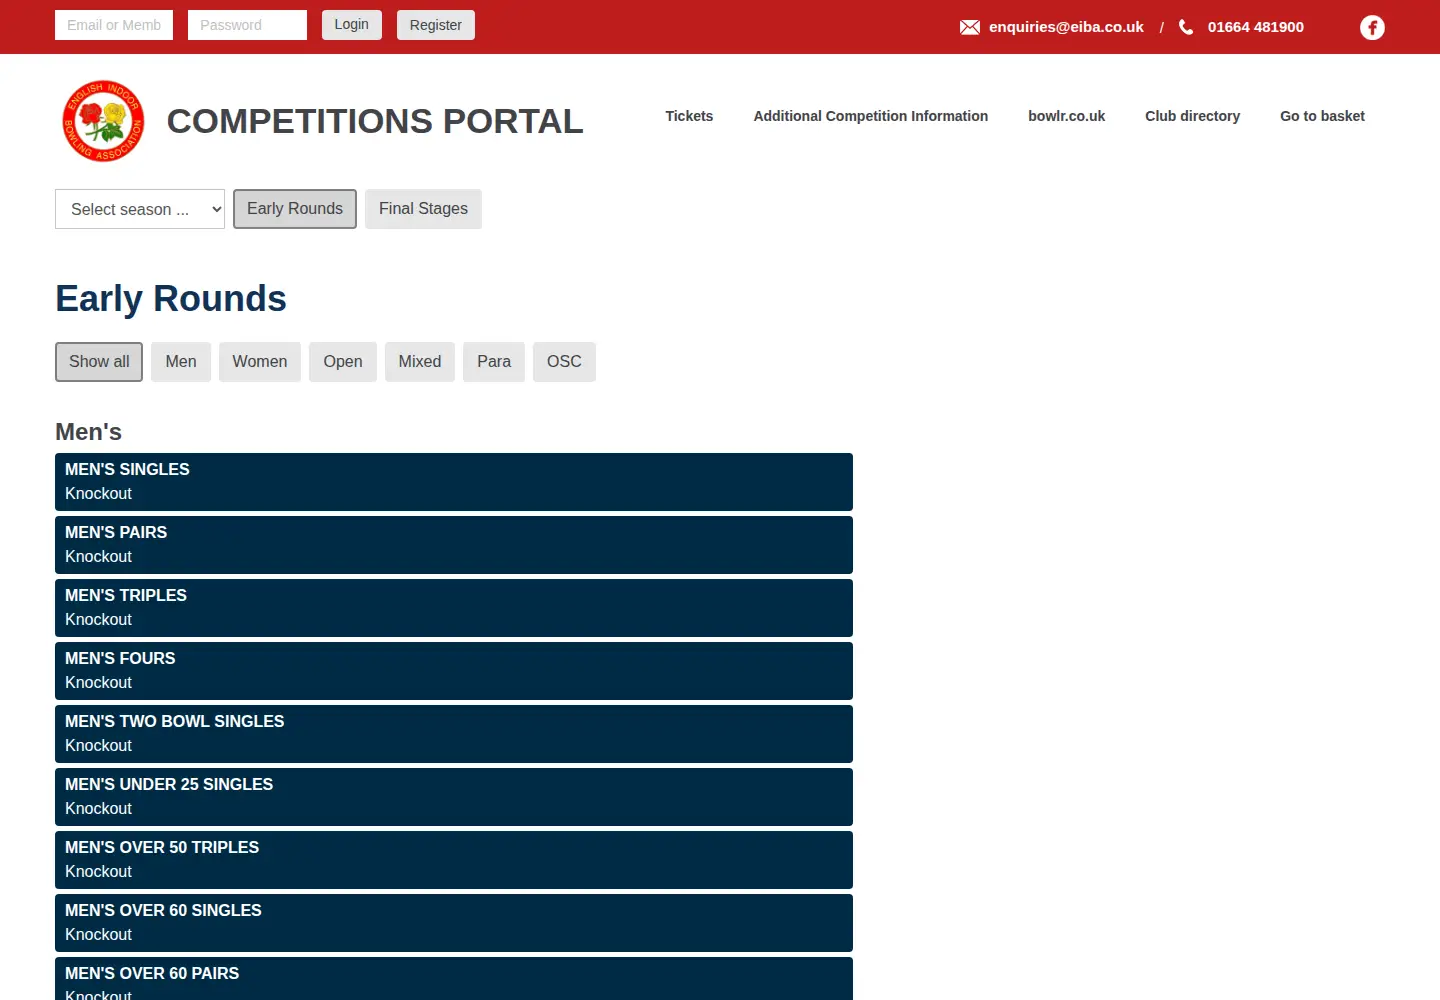Visit the bowlr.co.uk link

tap(1067, 116)
